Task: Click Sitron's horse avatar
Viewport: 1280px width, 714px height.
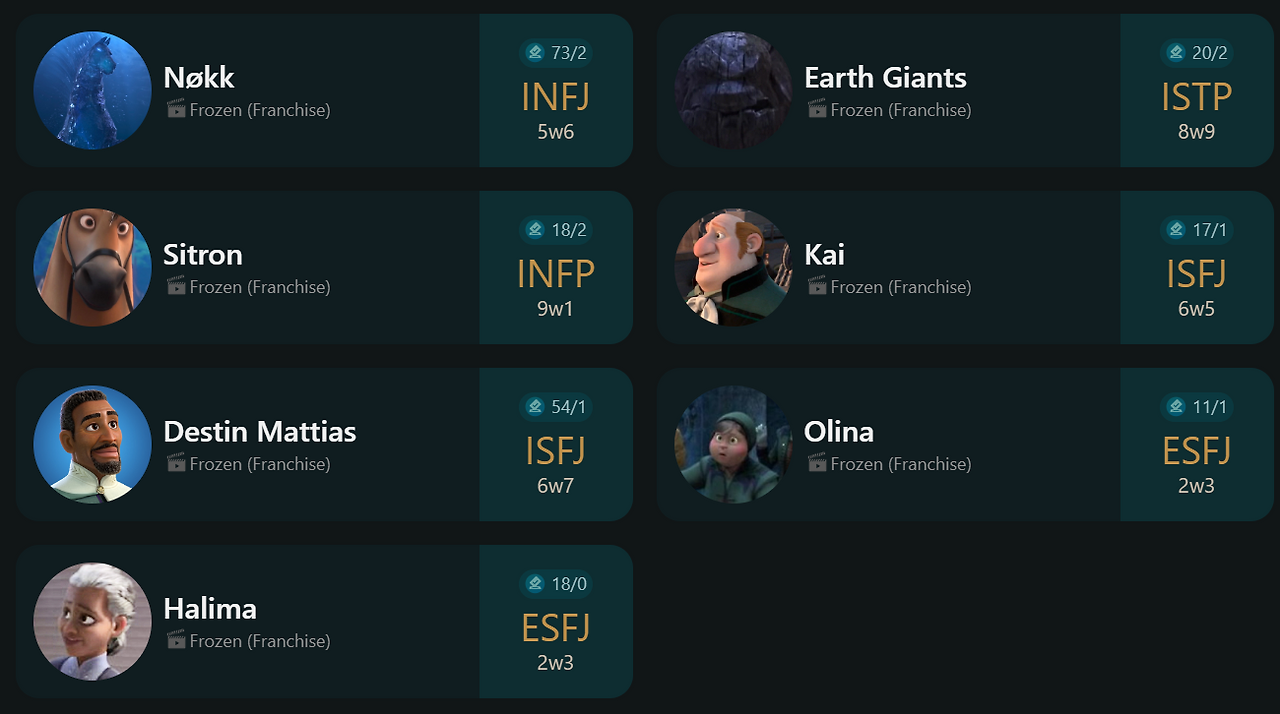Action: (92, 267)
